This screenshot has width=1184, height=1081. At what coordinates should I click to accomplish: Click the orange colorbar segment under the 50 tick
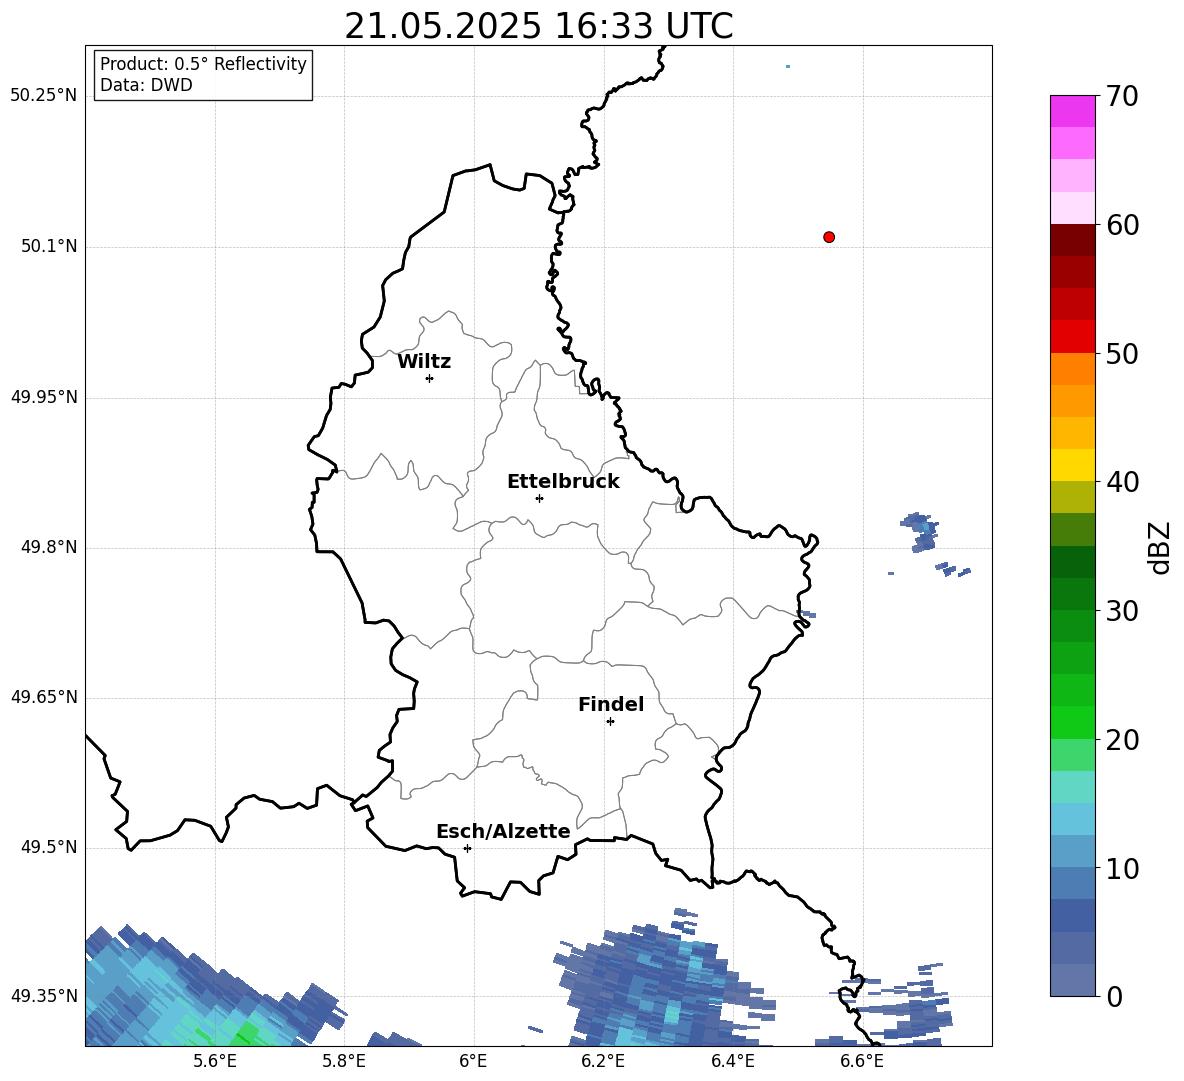tap(1072, 368)
